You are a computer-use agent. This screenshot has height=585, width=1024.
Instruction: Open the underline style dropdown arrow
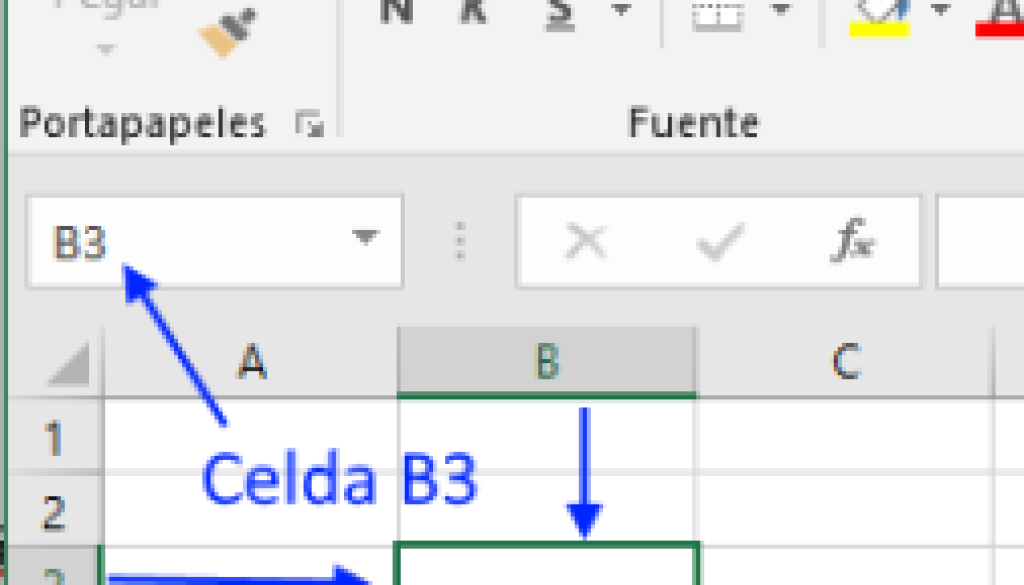point(621,10)
